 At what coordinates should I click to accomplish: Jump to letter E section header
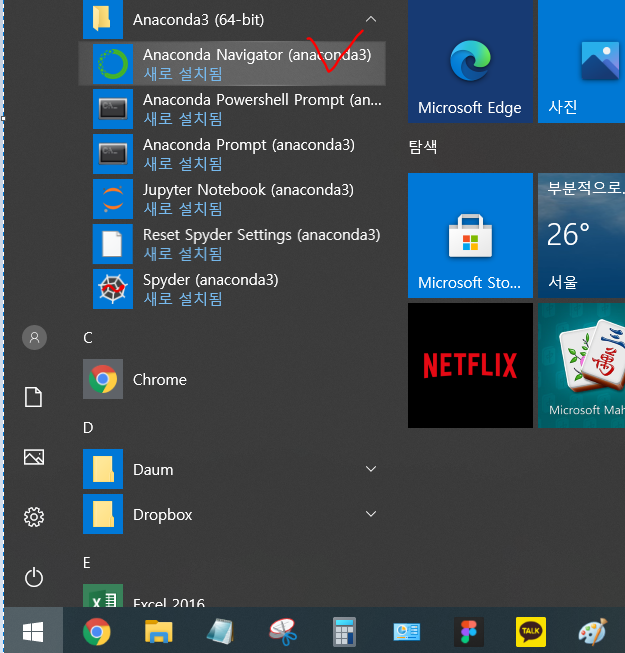pos(87,563)
